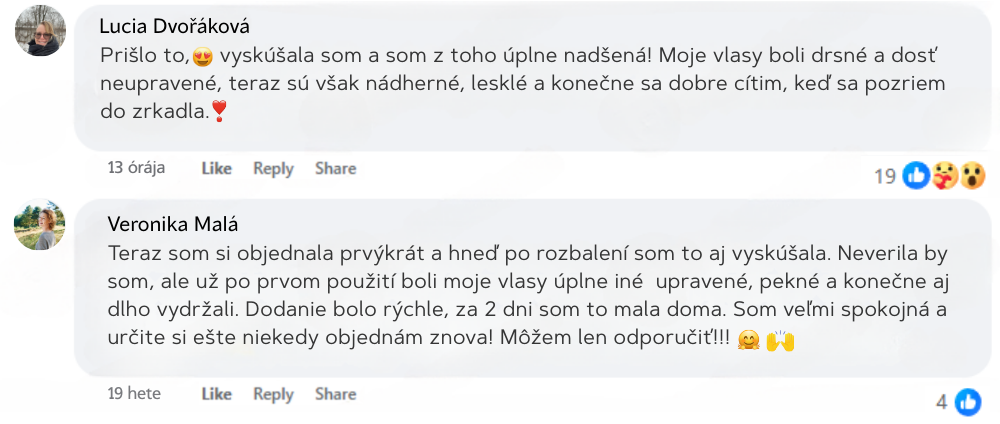Image resolution: width=1000 pixels, height=424 pixels.
Task: Click the wow face reaction on Lucia's comment
Action: (971, 176)
